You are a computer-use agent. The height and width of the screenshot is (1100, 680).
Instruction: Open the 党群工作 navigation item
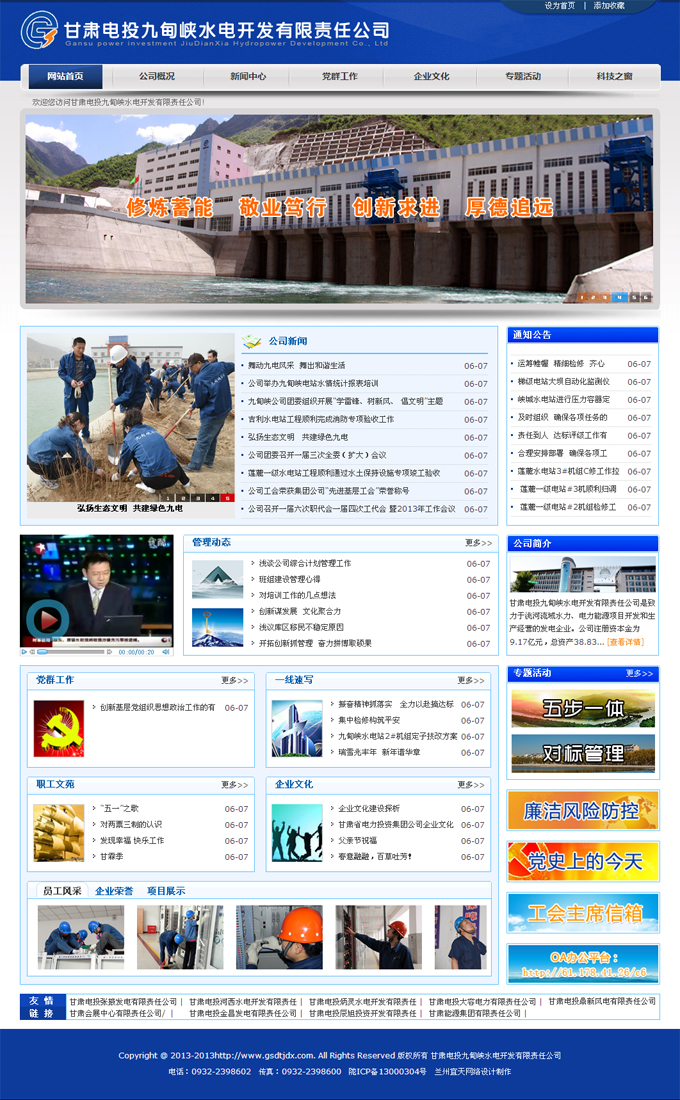340,76
